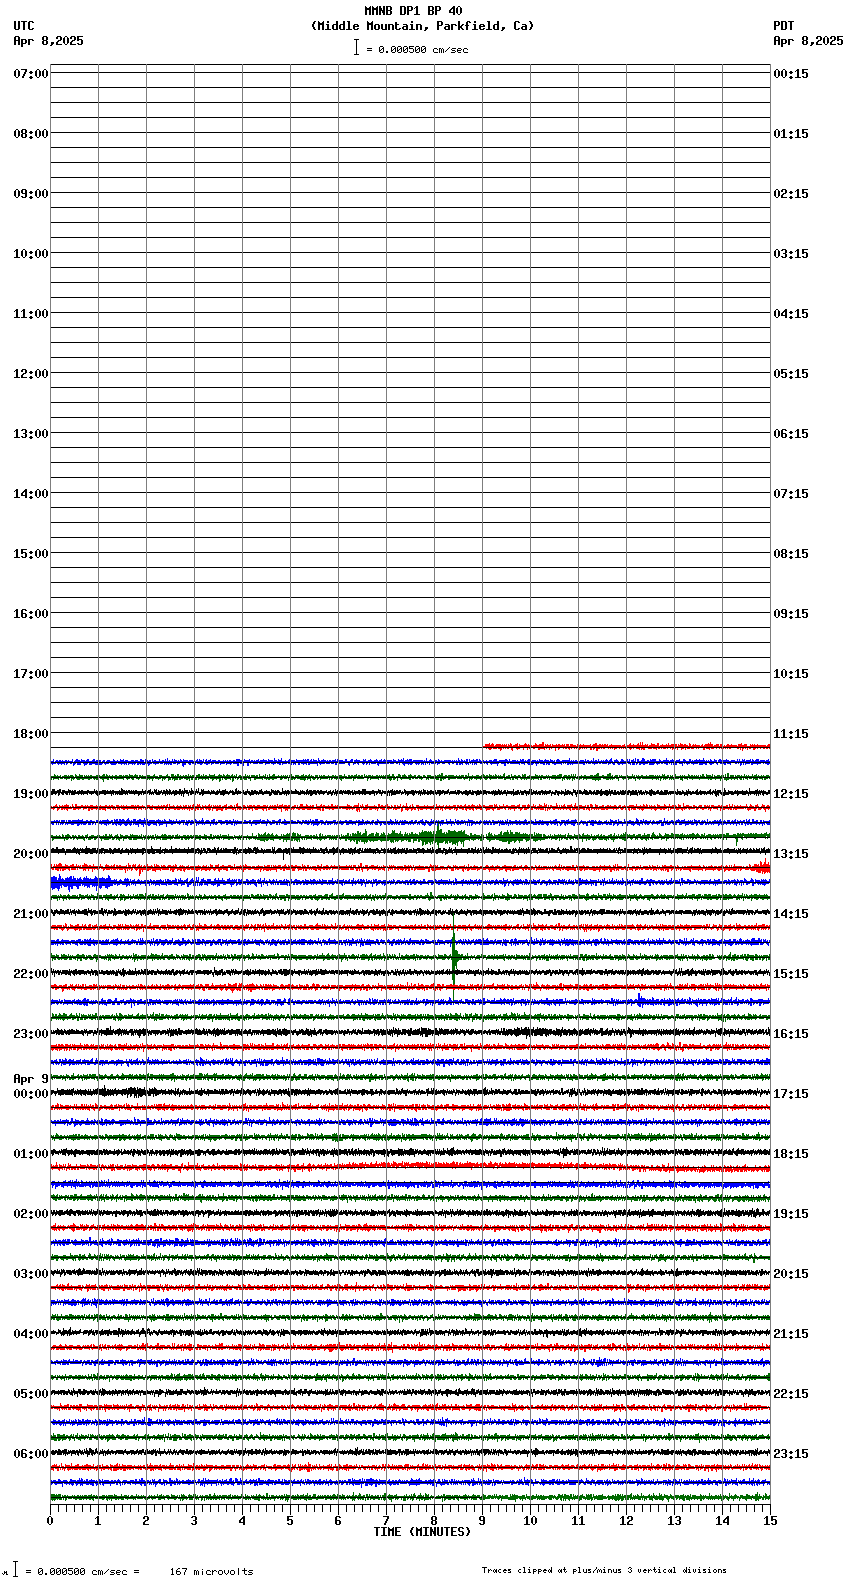The height and width of the screenshot is (1584, 850).
Task: Click the small blue event near minute 12.3 on the 22:30 trace
Action: pyautogui.click(x=642, y=1000)
